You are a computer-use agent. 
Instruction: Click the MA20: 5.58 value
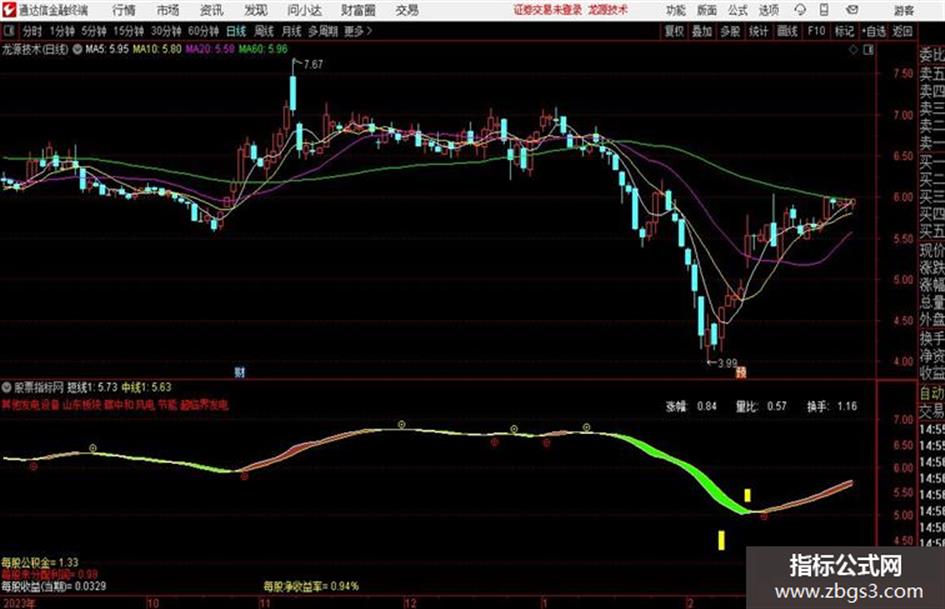(x=210, y=49)
